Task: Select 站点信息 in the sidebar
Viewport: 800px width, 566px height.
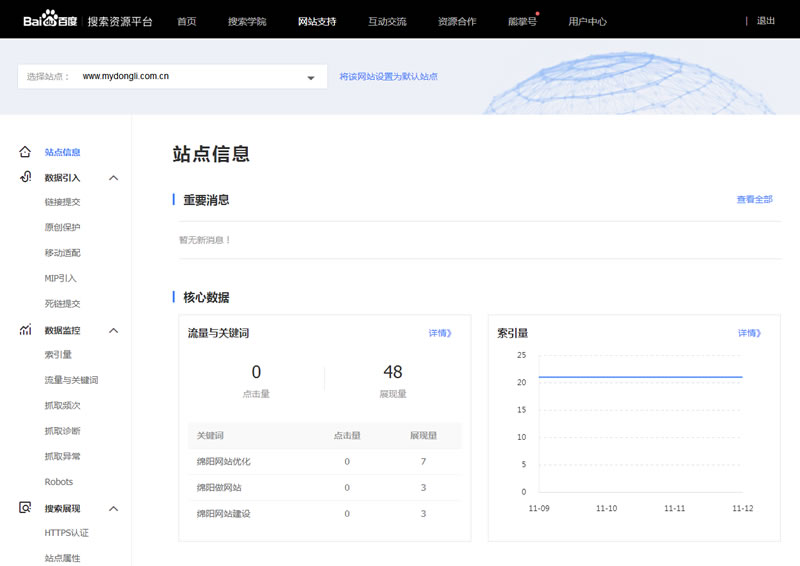Action: pyautogui.click(x=62, y=152)
